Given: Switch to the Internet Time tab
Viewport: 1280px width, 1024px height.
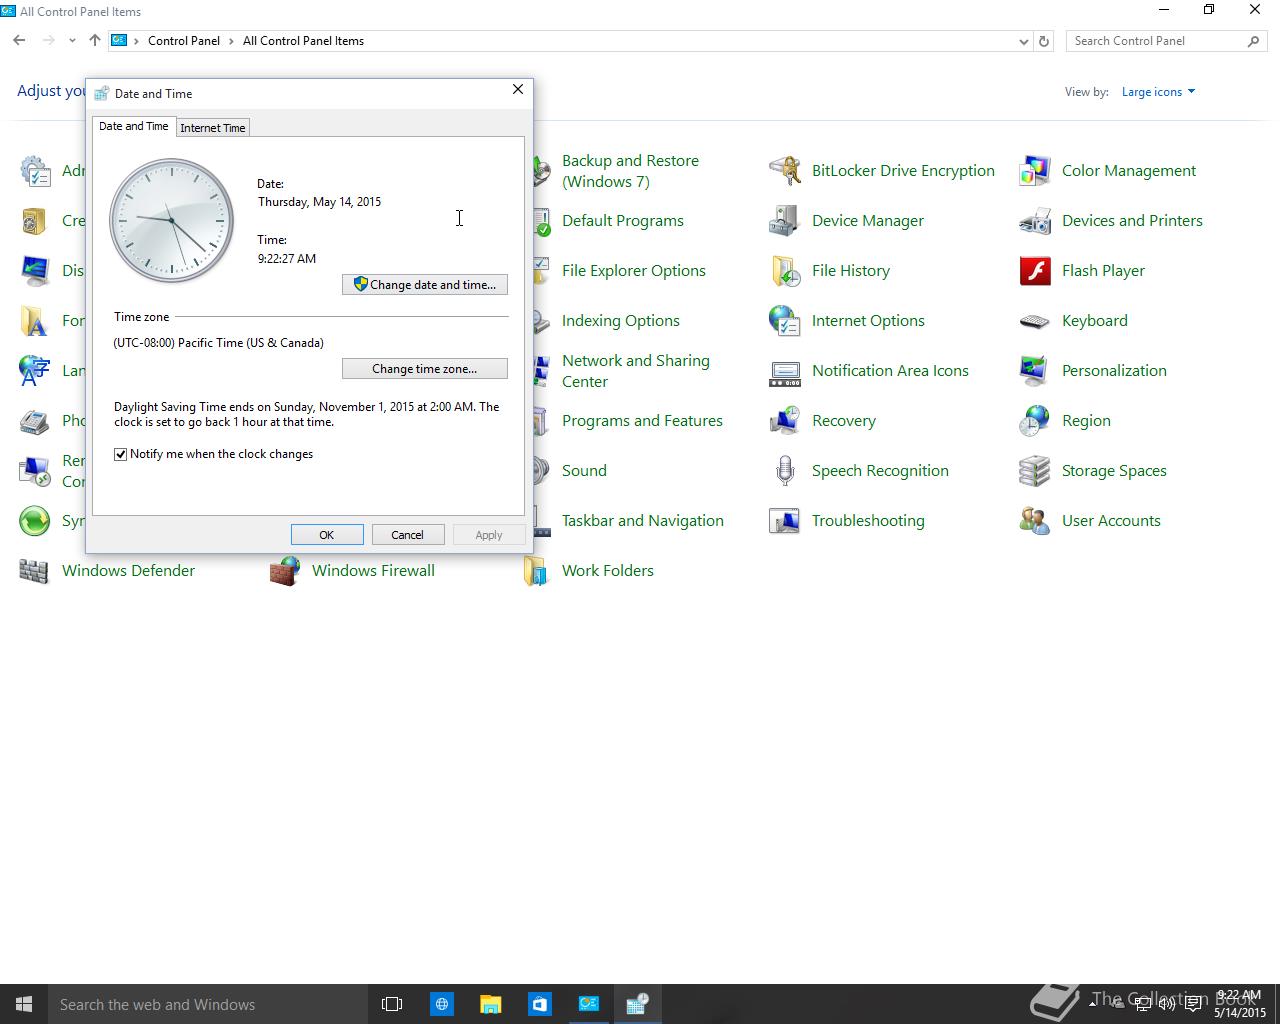Looking at the screenshot, I should [x=213, y=128].
